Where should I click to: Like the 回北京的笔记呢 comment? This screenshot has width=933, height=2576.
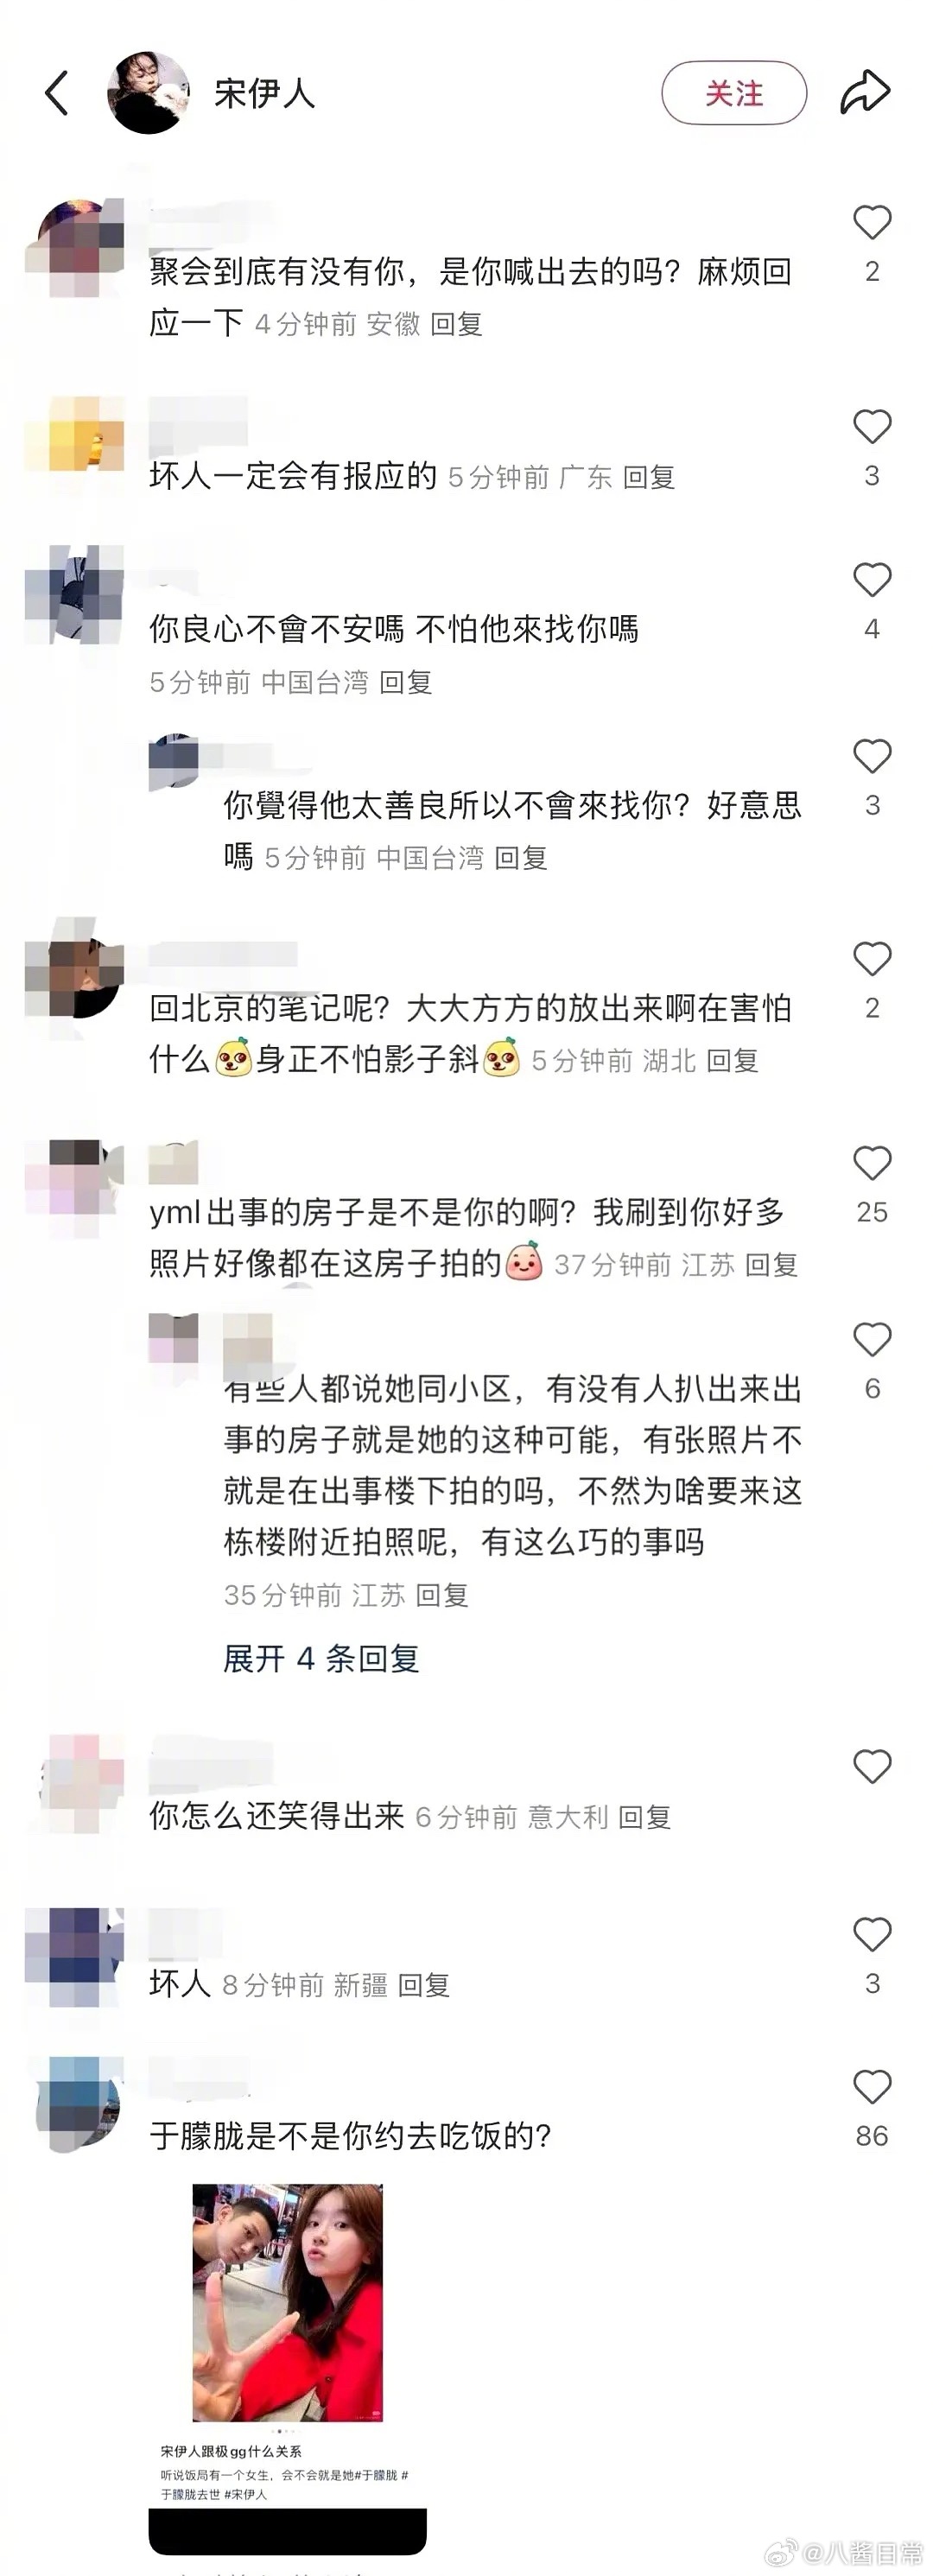click(x=872, y=958)
